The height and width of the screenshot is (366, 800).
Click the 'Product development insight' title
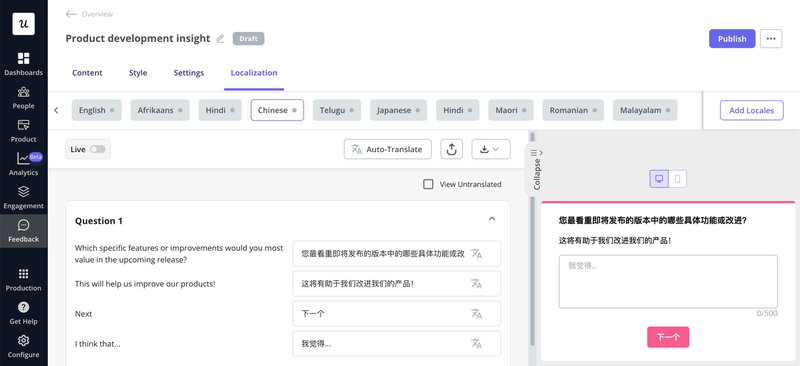(x=138, y=39)
